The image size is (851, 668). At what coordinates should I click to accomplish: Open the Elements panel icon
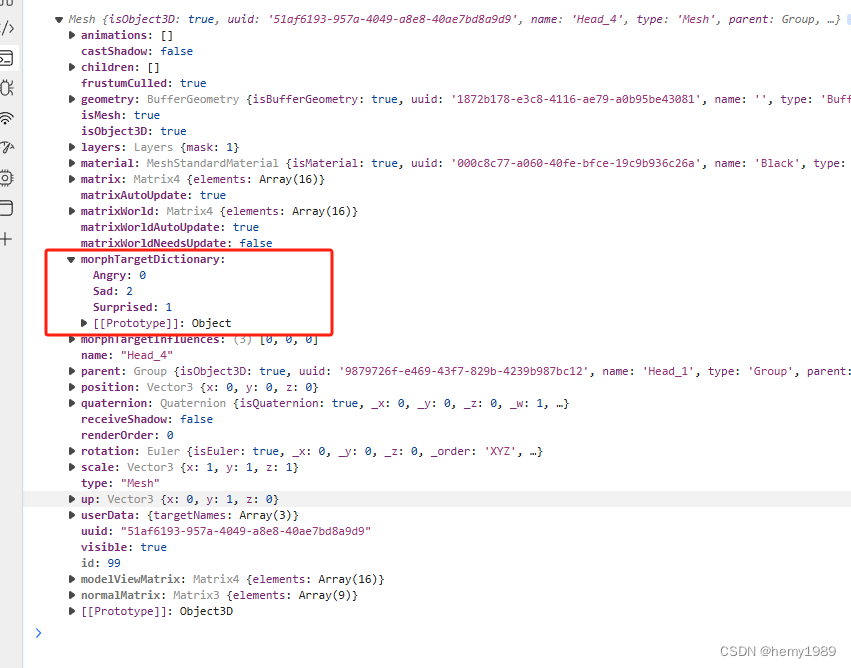tap(7, 27)
